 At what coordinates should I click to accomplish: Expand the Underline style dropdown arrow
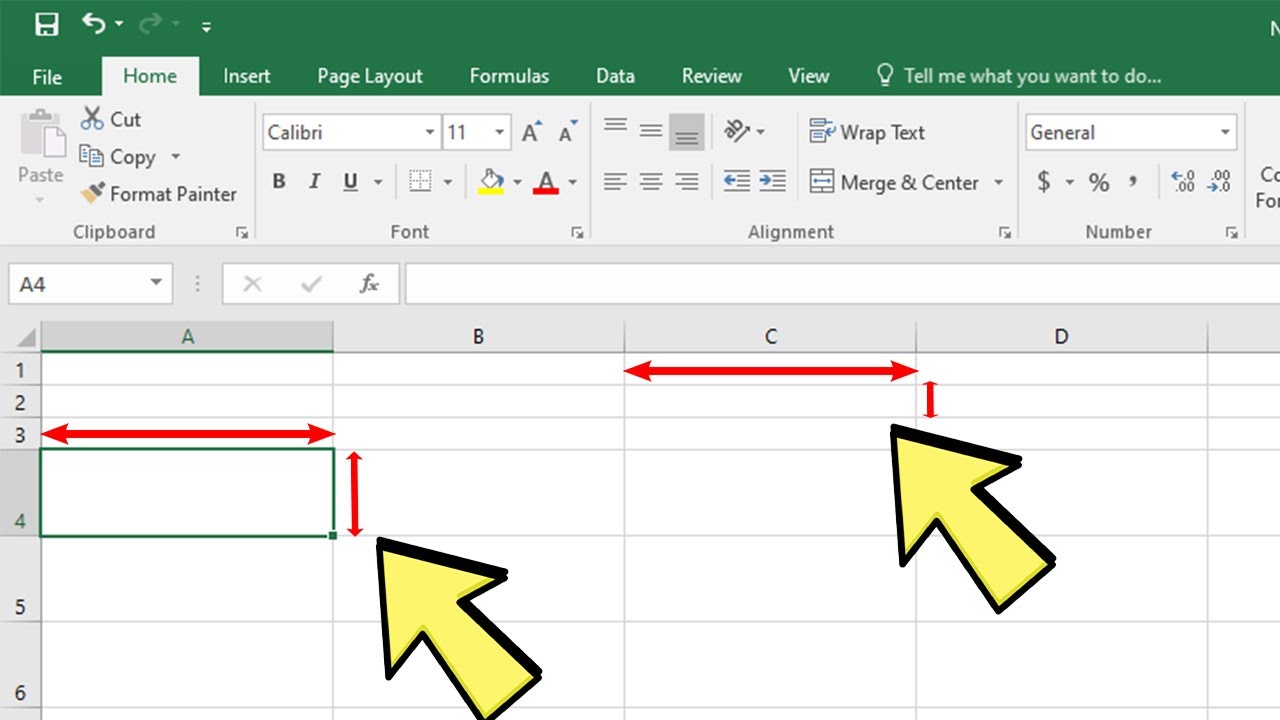378,182
